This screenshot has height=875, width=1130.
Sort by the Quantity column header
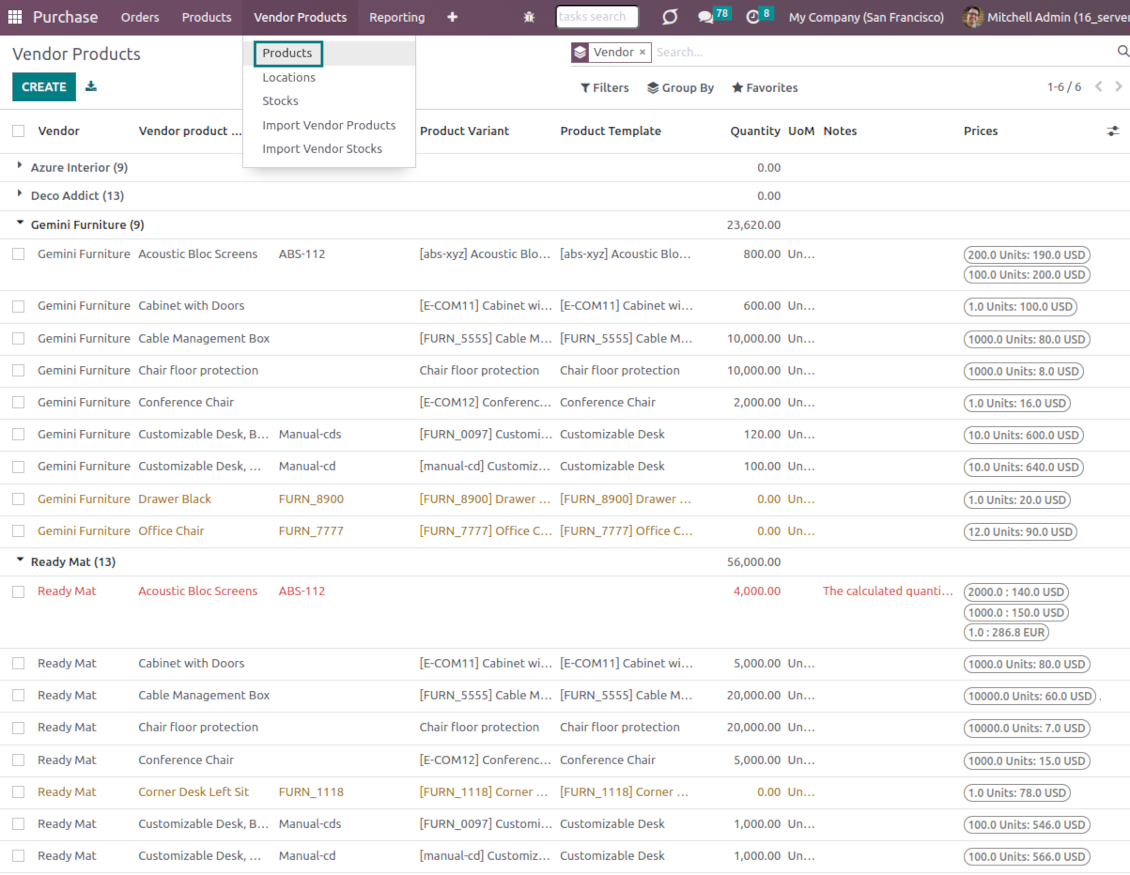click(x=755, y=130)
